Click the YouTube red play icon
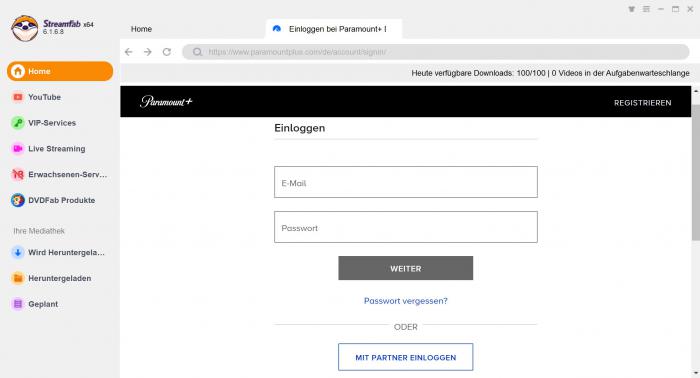The image size is (700, 378). (17, 97)
